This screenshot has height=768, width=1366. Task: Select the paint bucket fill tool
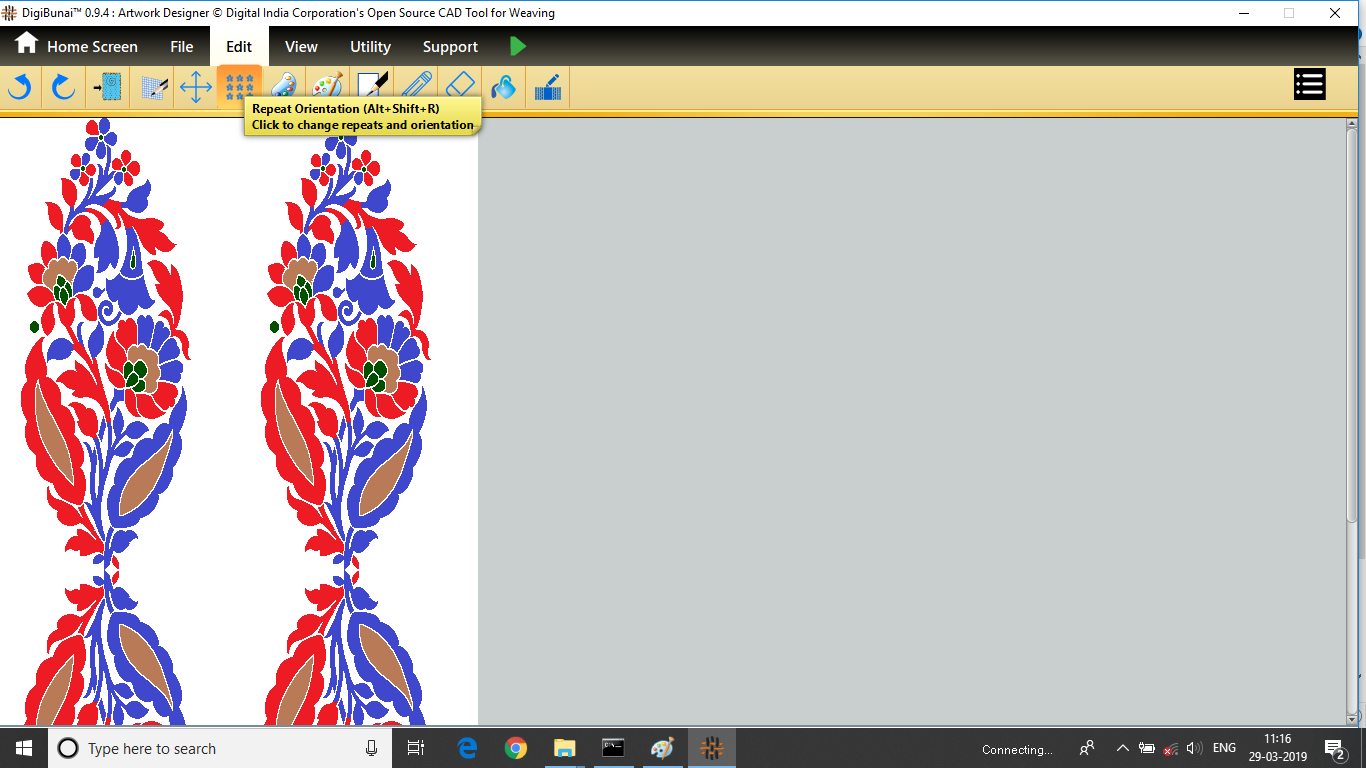coord(504,87)
